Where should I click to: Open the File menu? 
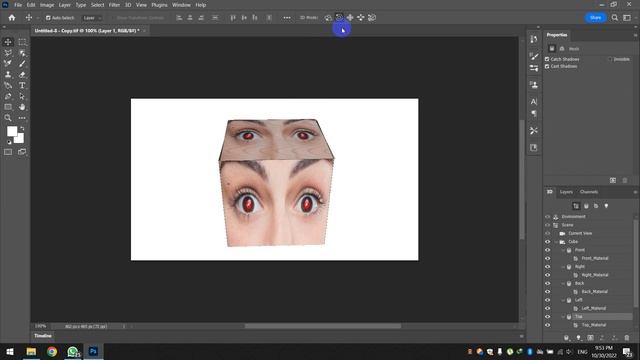pyautogui.click(x=18, y=5)
